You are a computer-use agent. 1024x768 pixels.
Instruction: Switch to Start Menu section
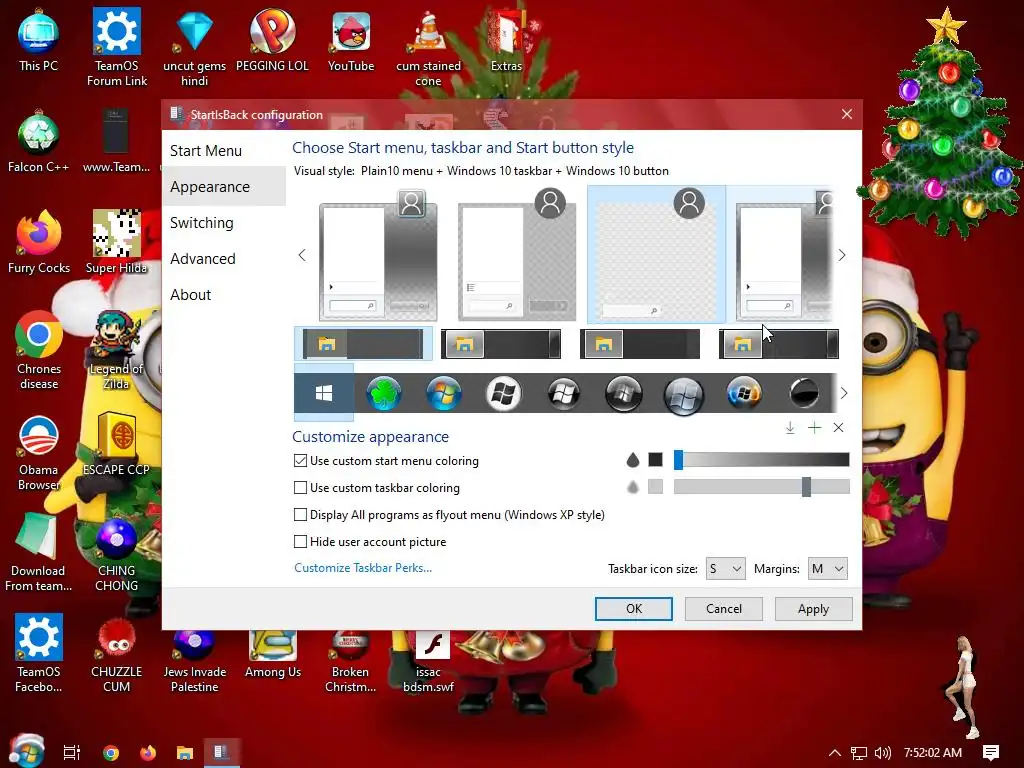(223, 151)
